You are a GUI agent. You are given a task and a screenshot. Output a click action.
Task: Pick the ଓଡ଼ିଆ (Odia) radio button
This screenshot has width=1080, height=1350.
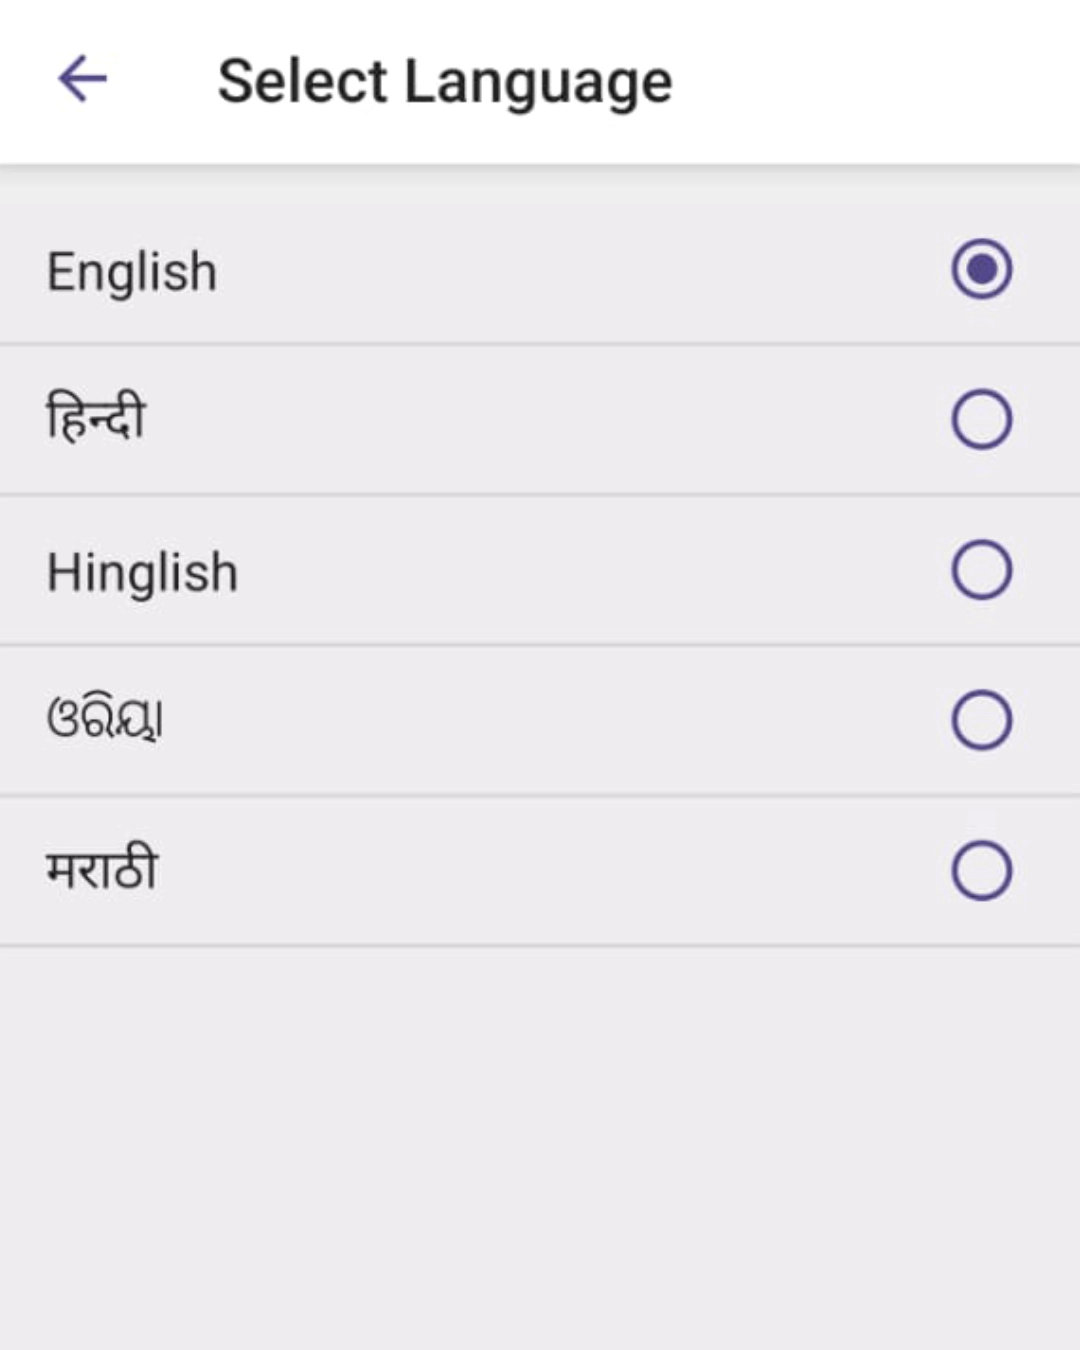click(x=981, y=719)
